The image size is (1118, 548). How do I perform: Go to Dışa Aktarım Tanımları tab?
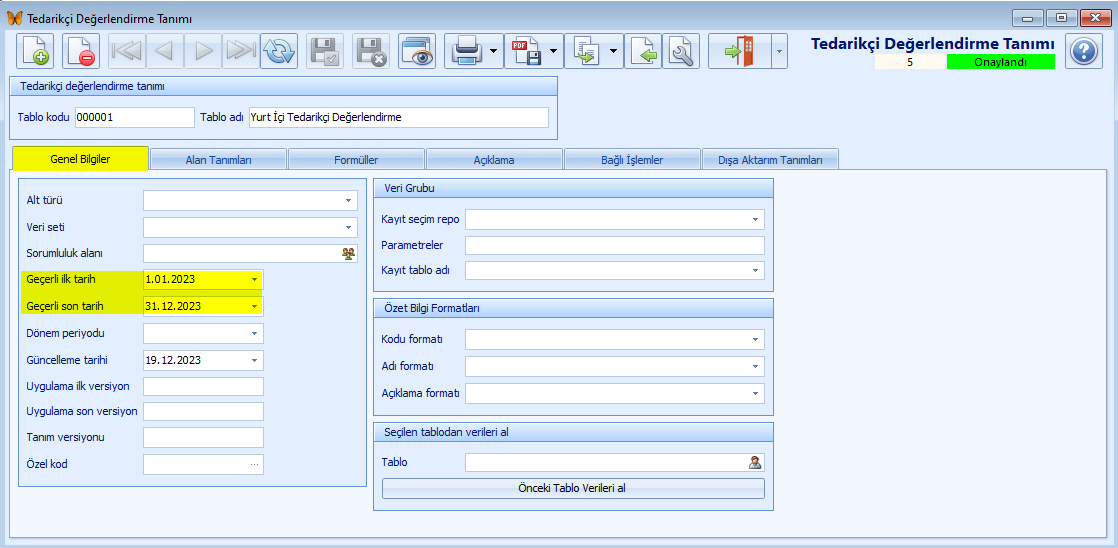click(x=770, y=160)
